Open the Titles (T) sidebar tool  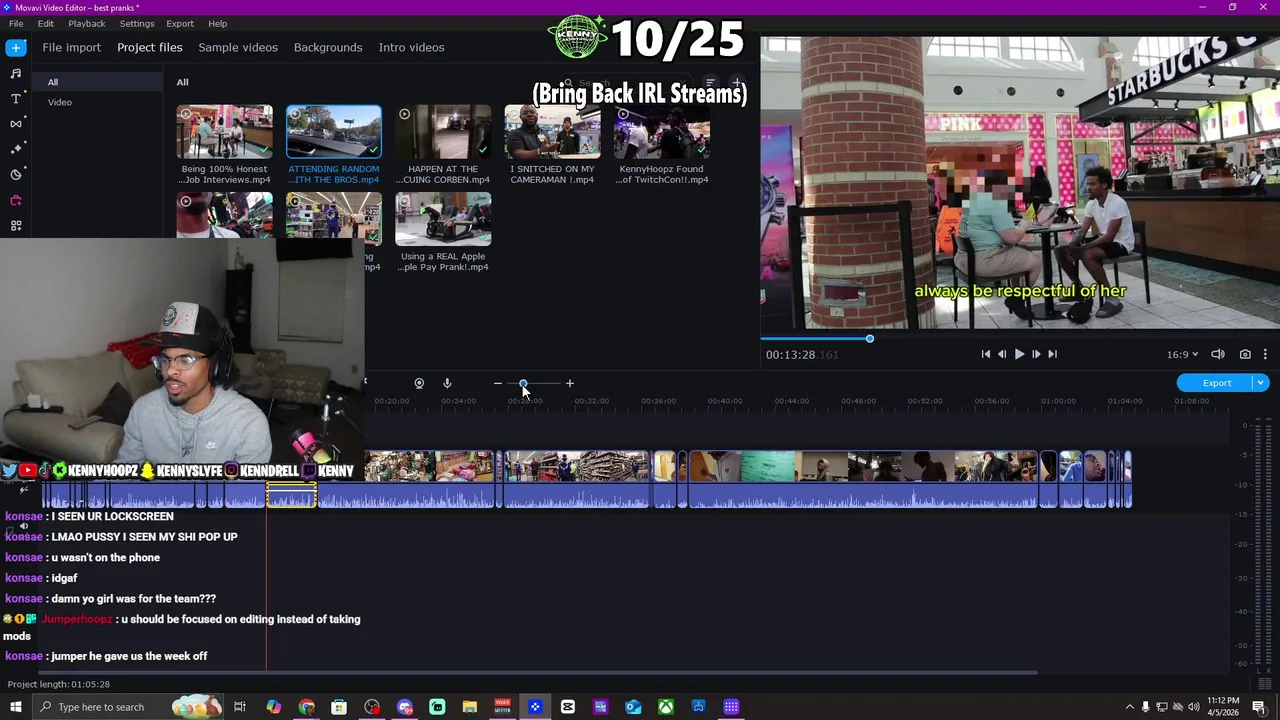pos(16,99)
